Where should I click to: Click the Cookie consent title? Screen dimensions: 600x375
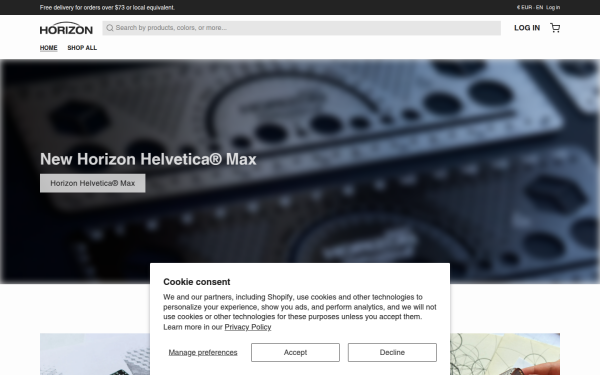pyautogui.click(x=197, y=282)
